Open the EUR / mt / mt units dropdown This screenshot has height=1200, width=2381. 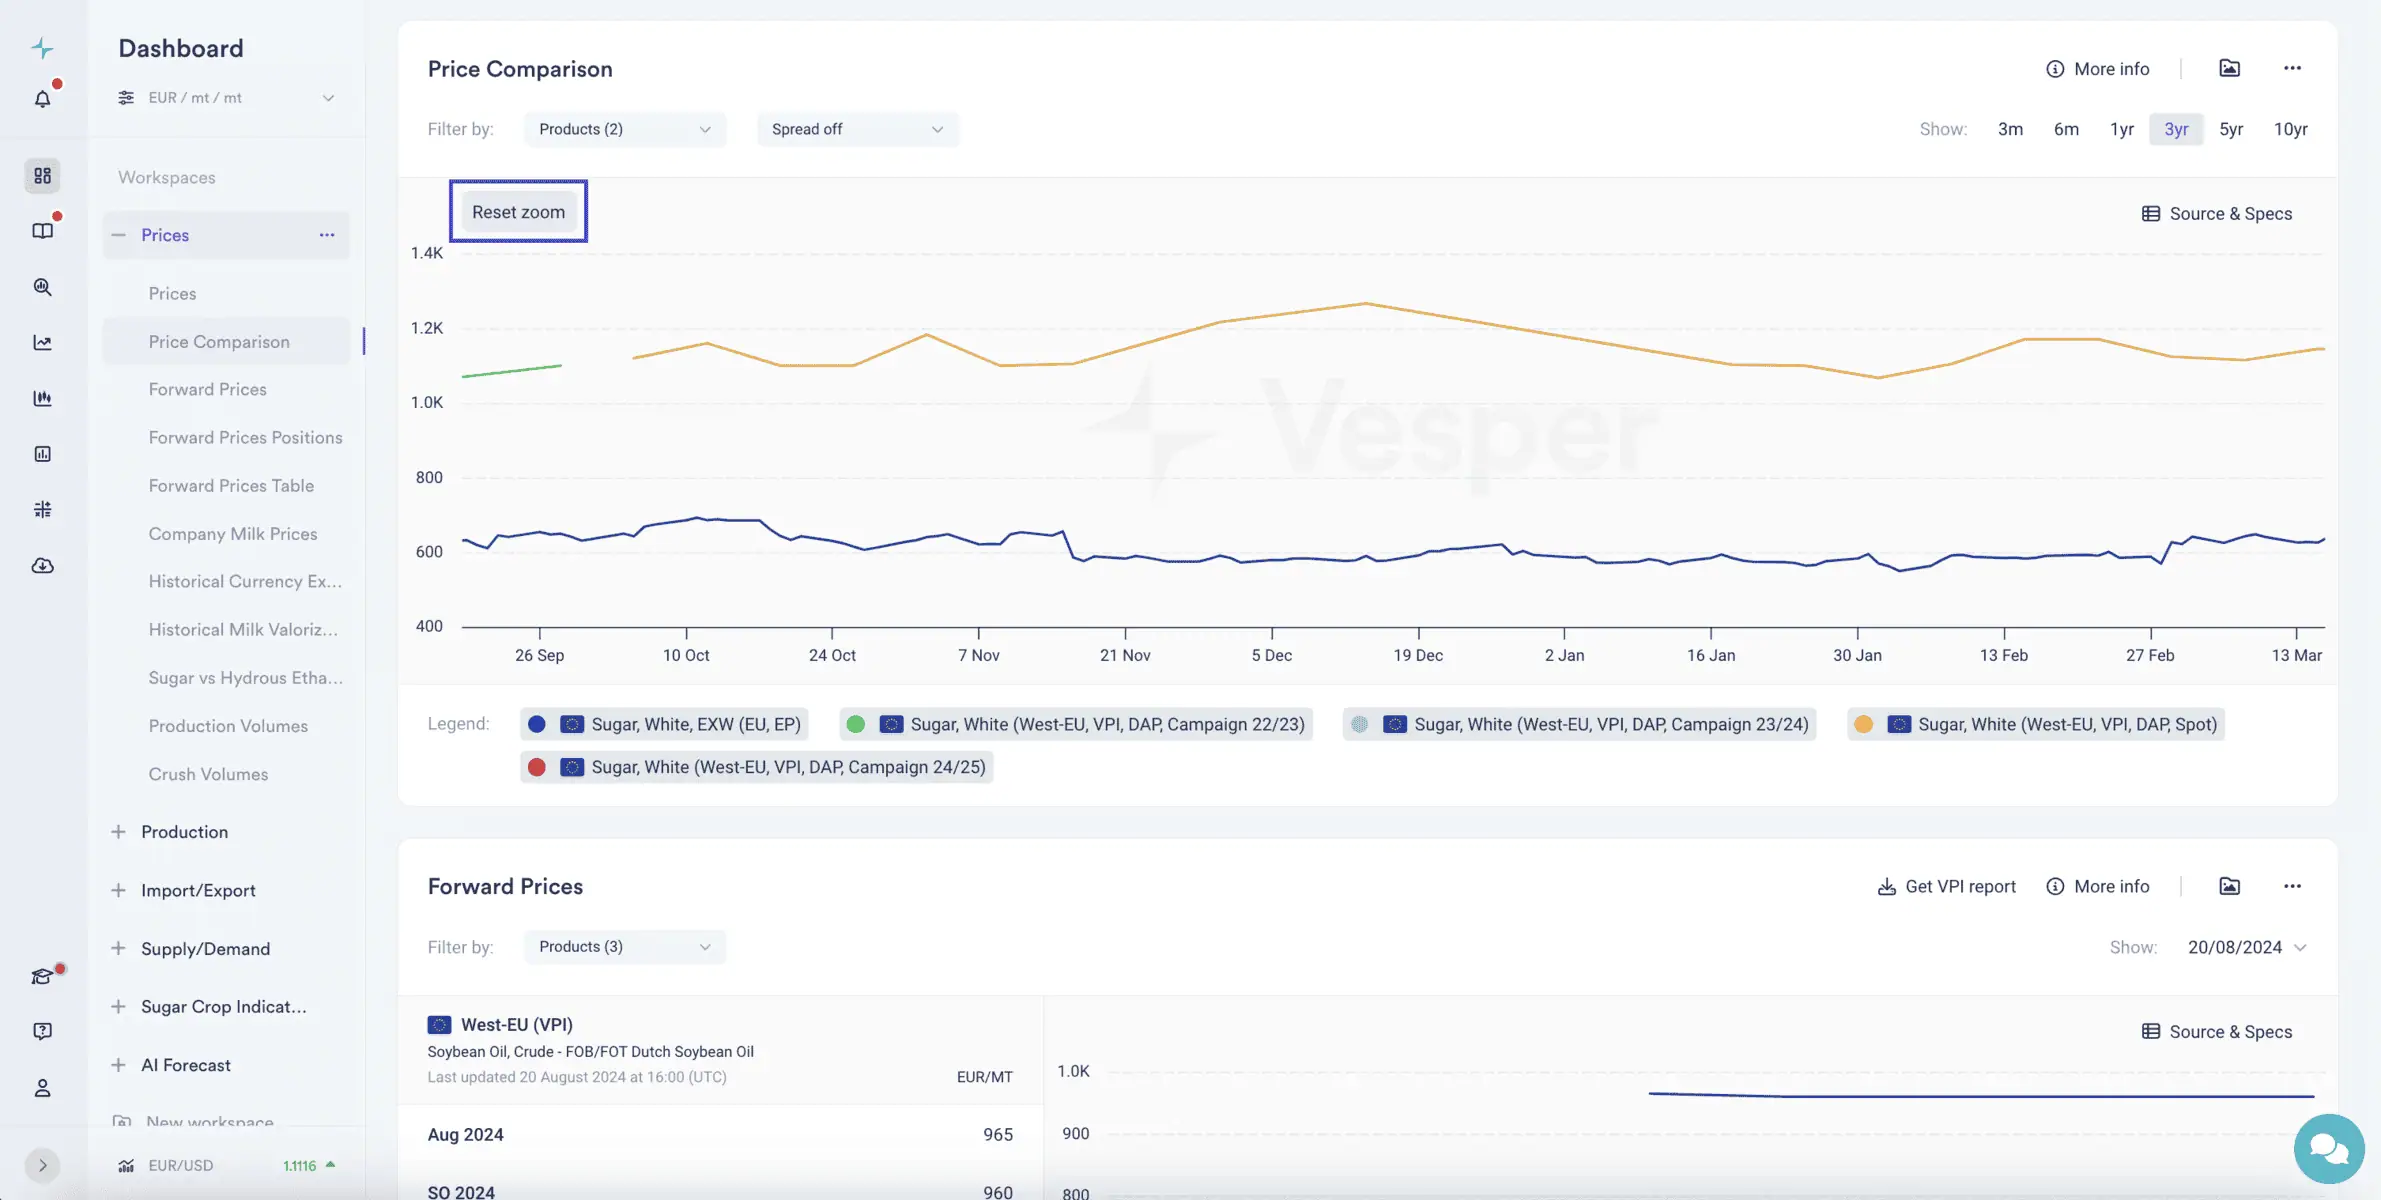pyautogui.click(x=226, y=98)
